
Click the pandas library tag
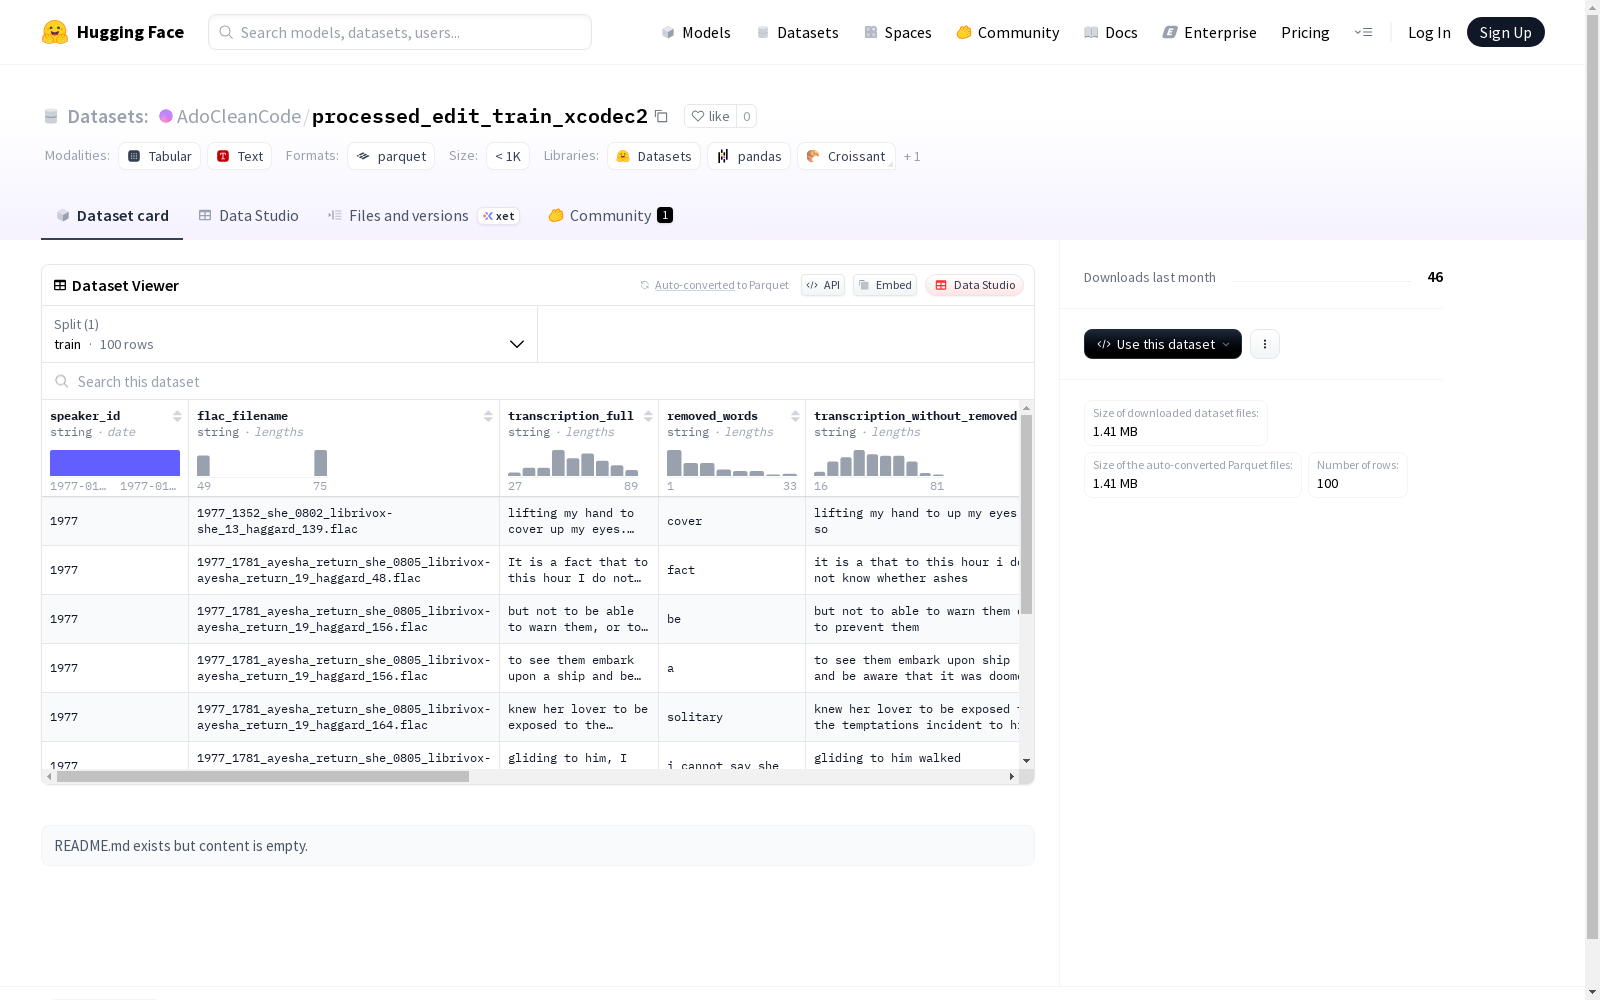[x=749, y=156]
